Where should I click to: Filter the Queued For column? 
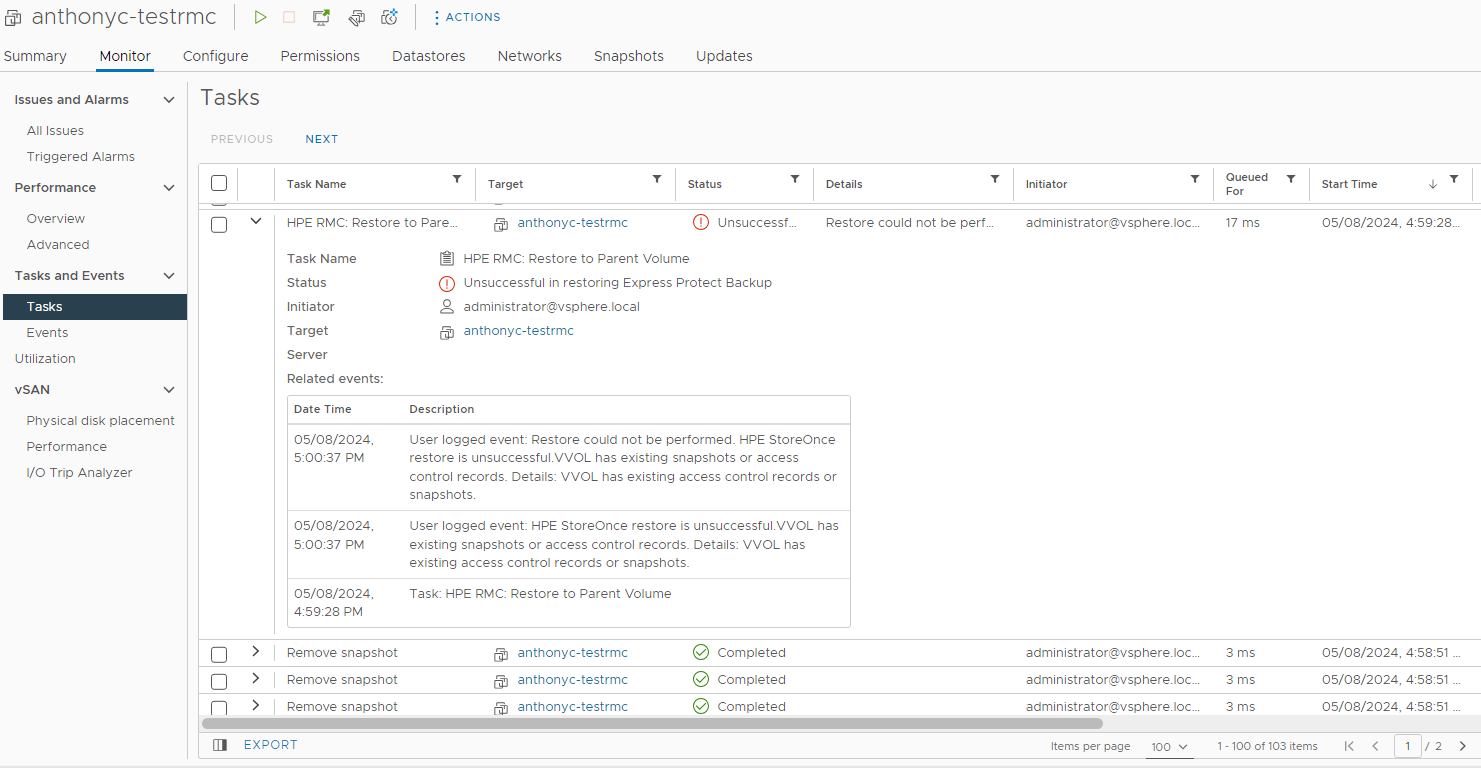click(x=1291, y=179)
